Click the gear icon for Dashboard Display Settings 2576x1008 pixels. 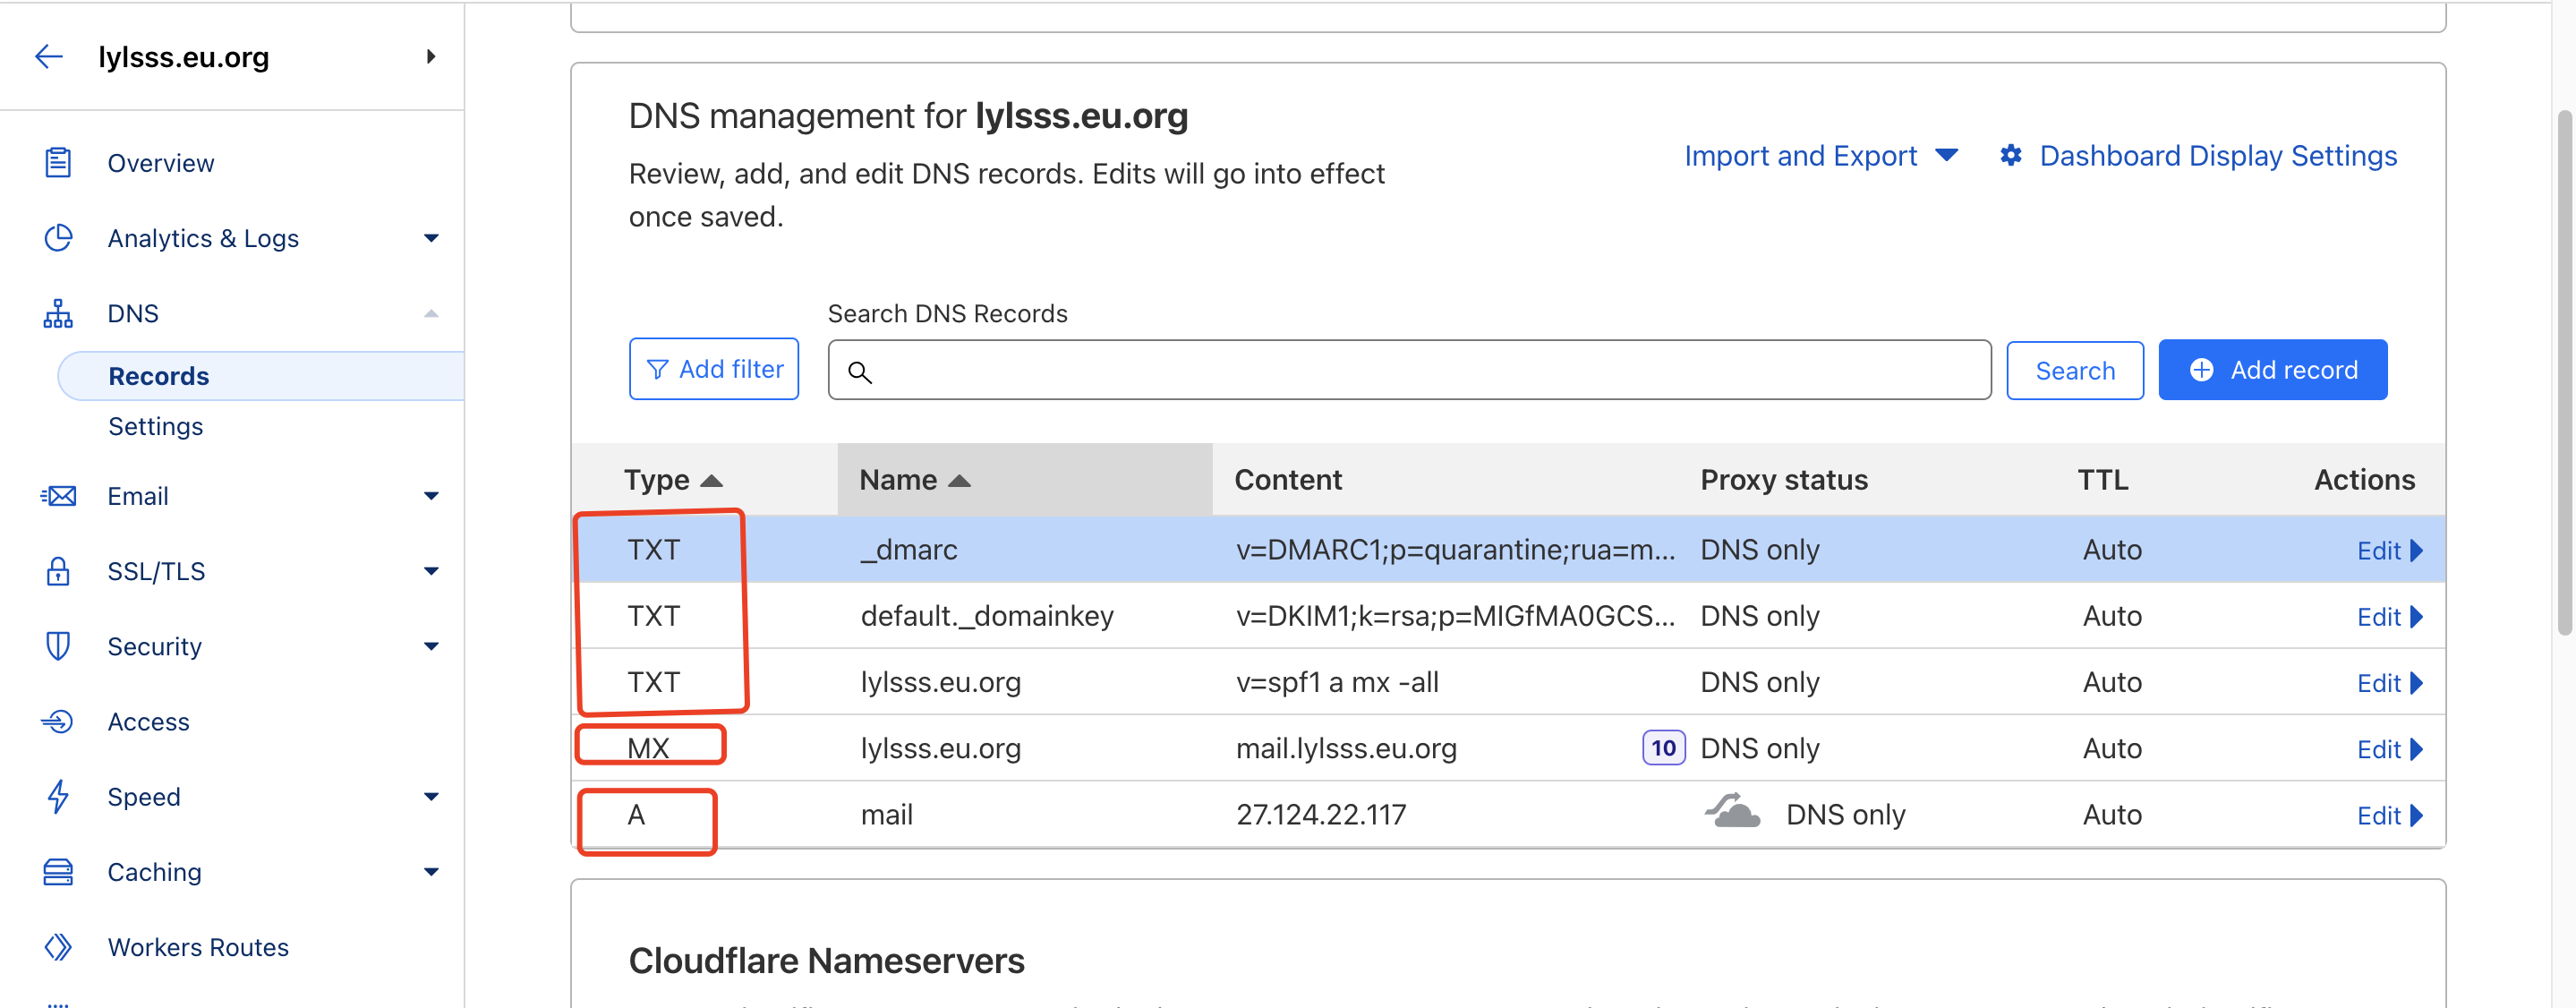click(2011, 155)
